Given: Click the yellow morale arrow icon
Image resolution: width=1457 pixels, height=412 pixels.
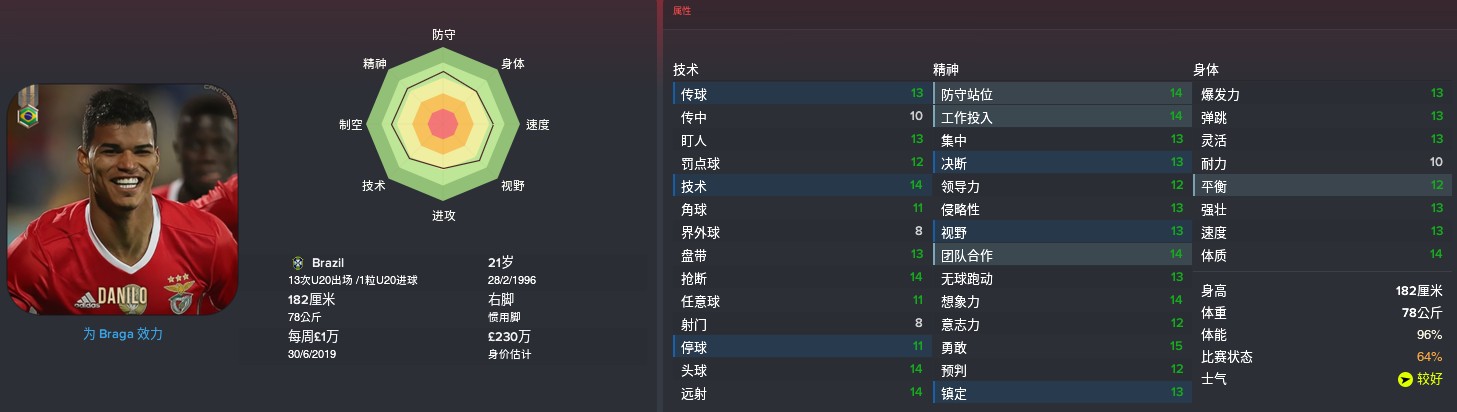Looking at the screenshot, I should coord(1406,379).
